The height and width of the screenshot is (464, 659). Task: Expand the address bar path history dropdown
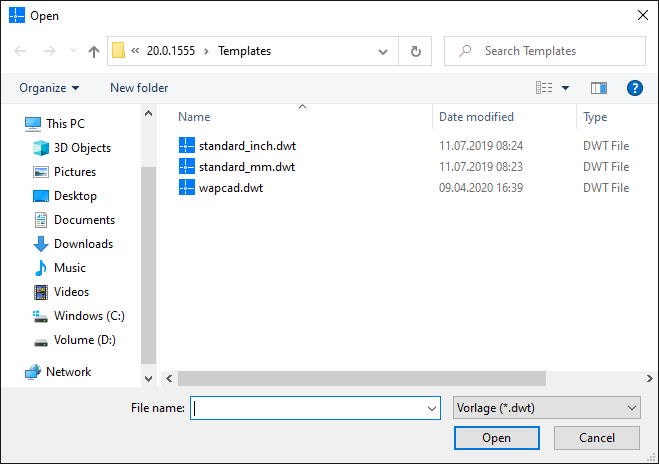coord(384,51)
